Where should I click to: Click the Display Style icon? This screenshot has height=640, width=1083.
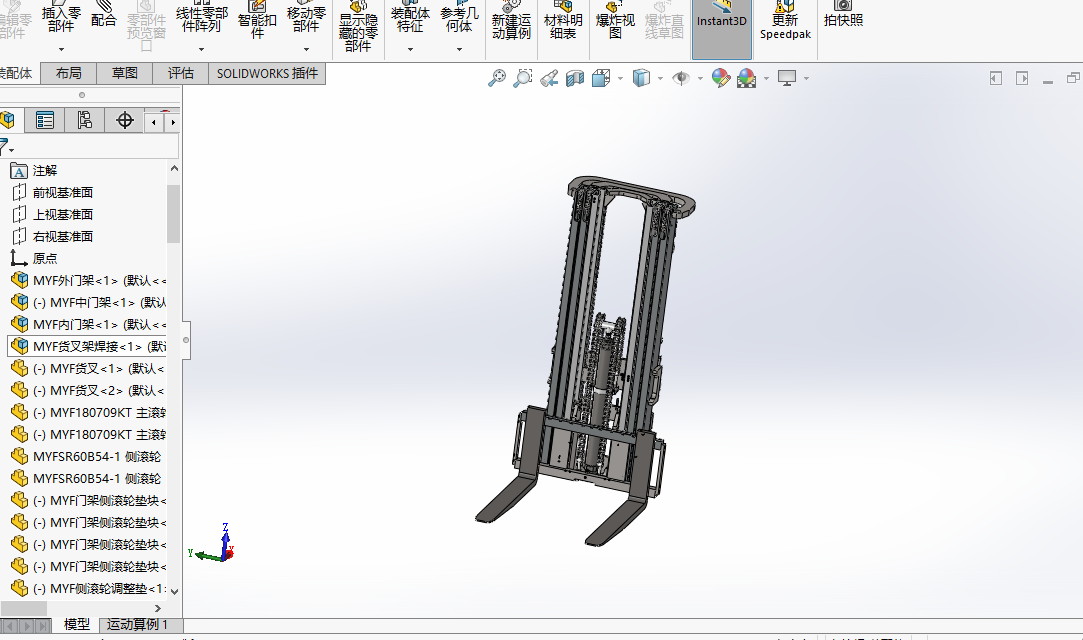click(642, 78)
